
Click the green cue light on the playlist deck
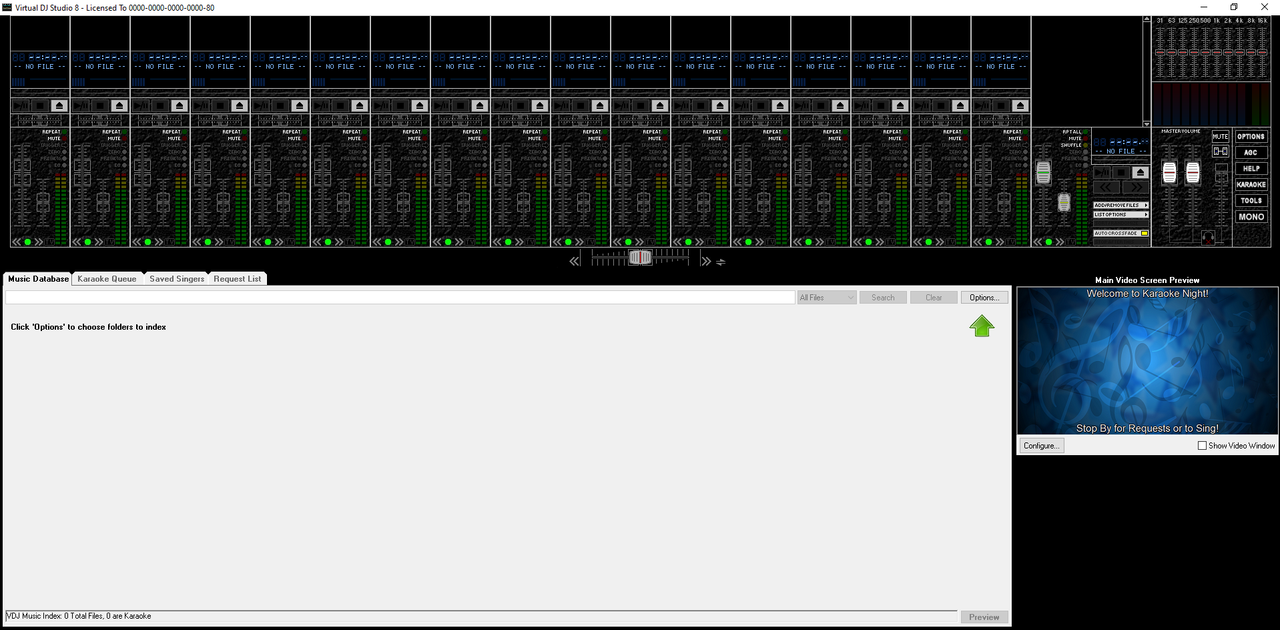(1049, 242)
